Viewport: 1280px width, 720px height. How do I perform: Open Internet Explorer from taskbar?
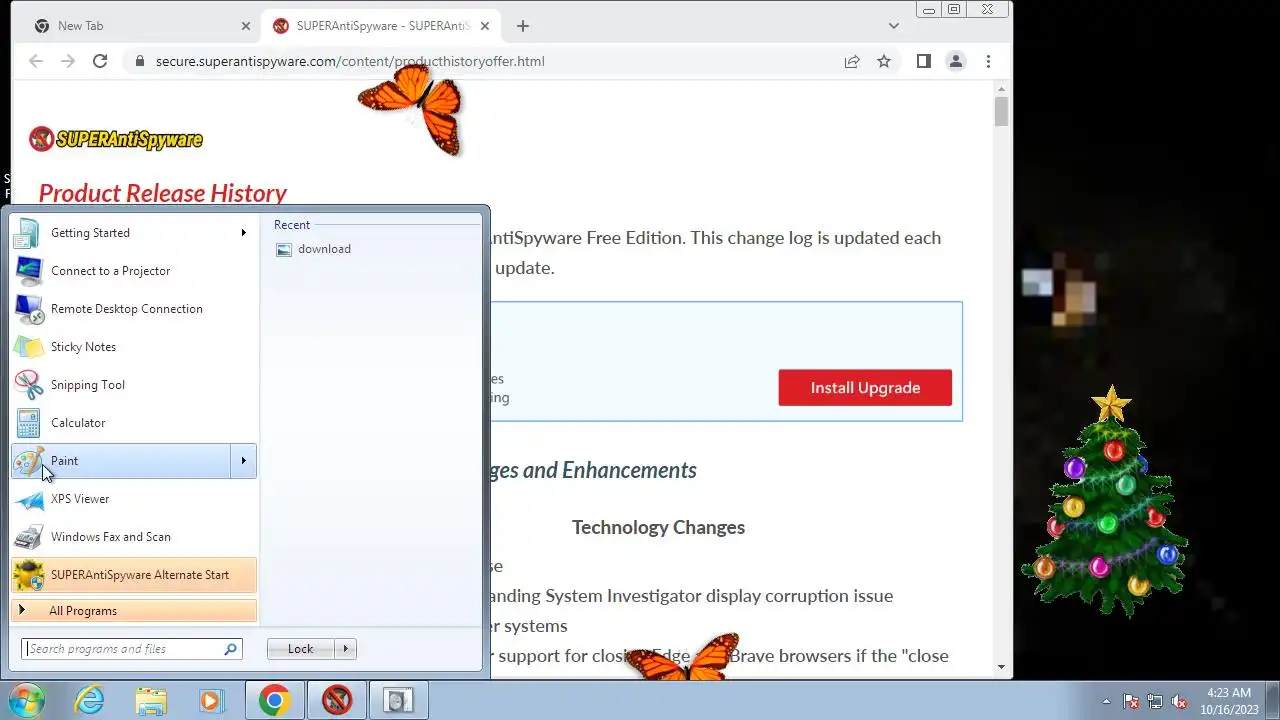[90, 701]
